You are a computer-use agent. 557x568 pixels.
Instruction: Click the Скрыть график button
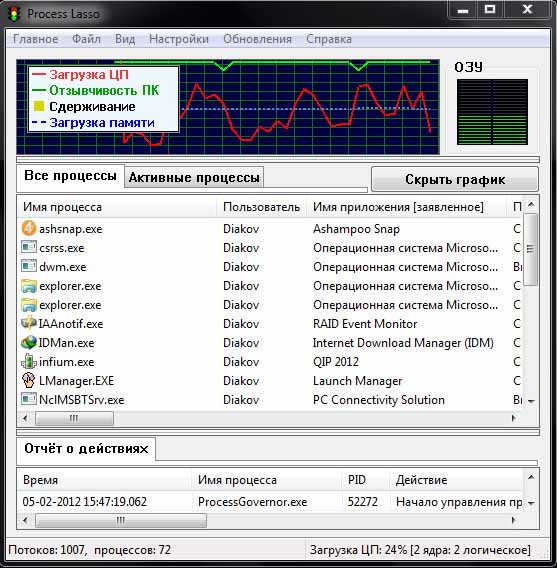pos(455,179)
